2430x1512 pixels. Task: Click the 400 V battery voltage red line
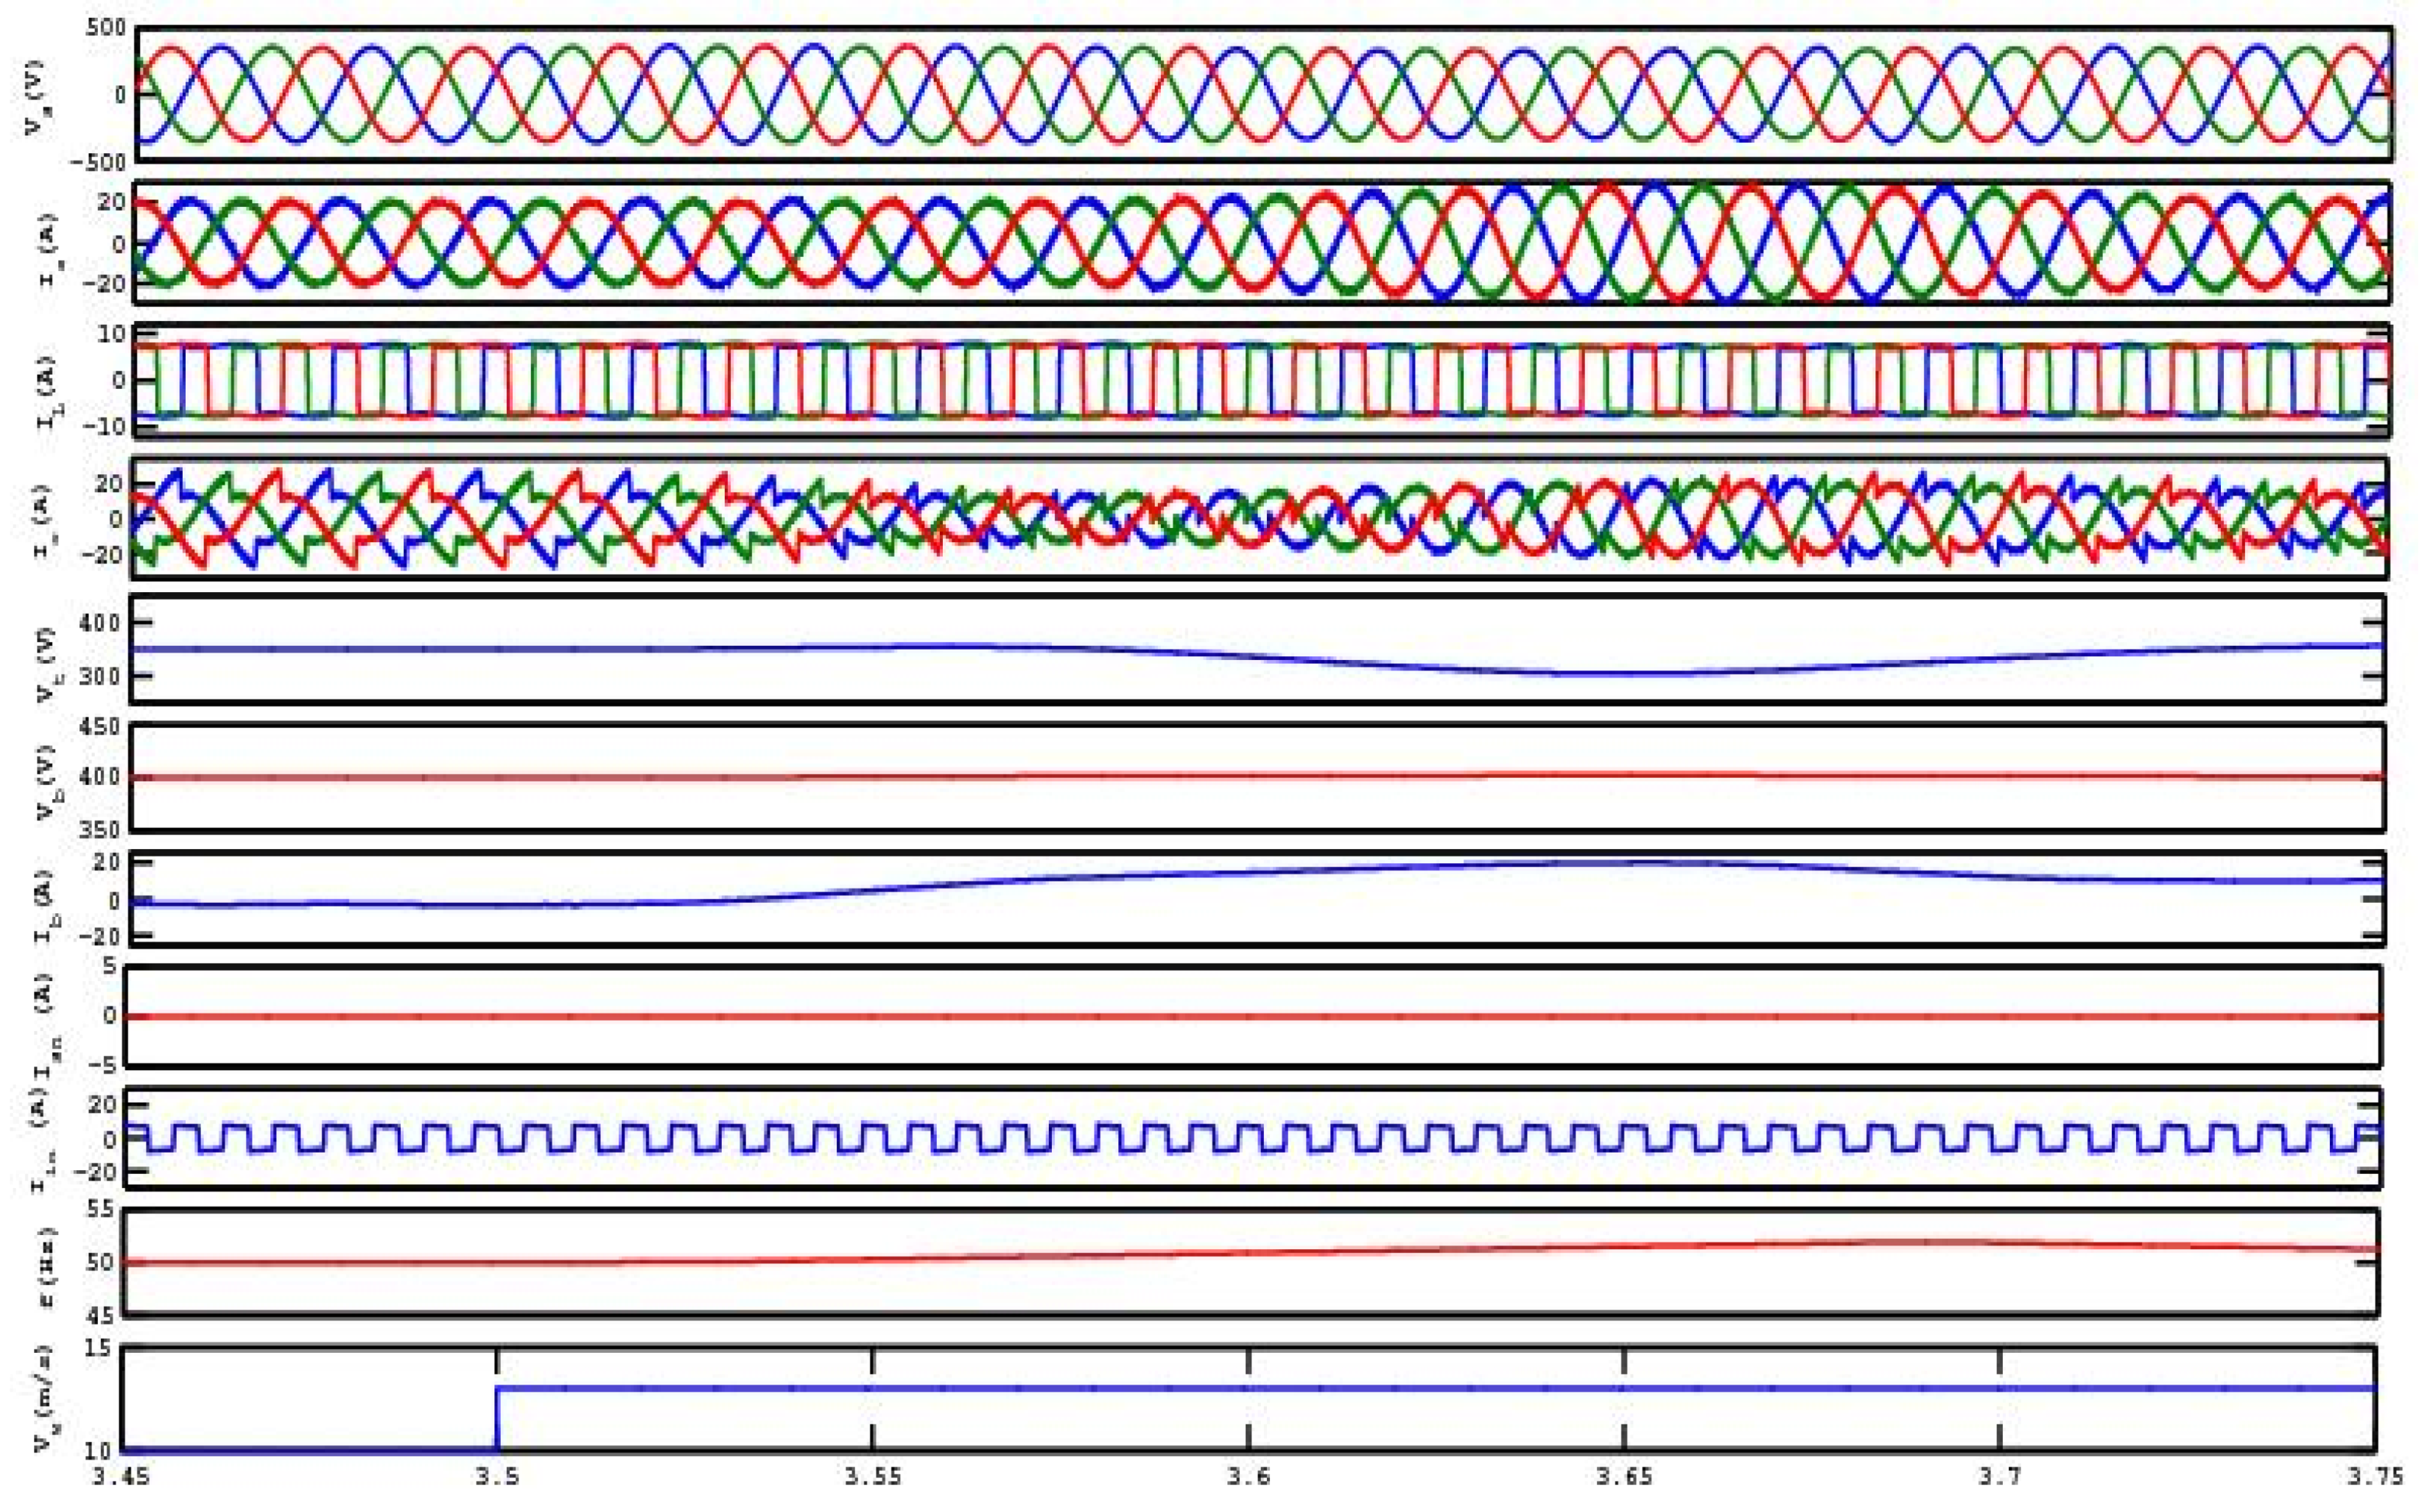[1250, 775]
